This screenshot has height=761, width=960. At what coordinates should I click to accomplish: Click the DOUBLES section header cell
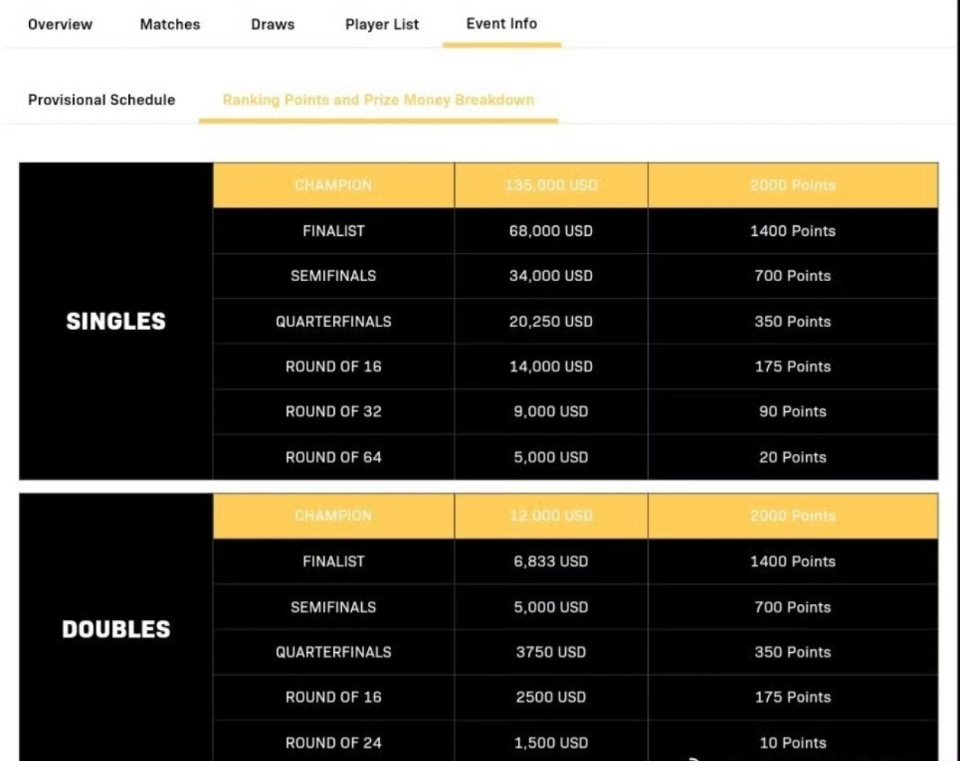(116, 629)
